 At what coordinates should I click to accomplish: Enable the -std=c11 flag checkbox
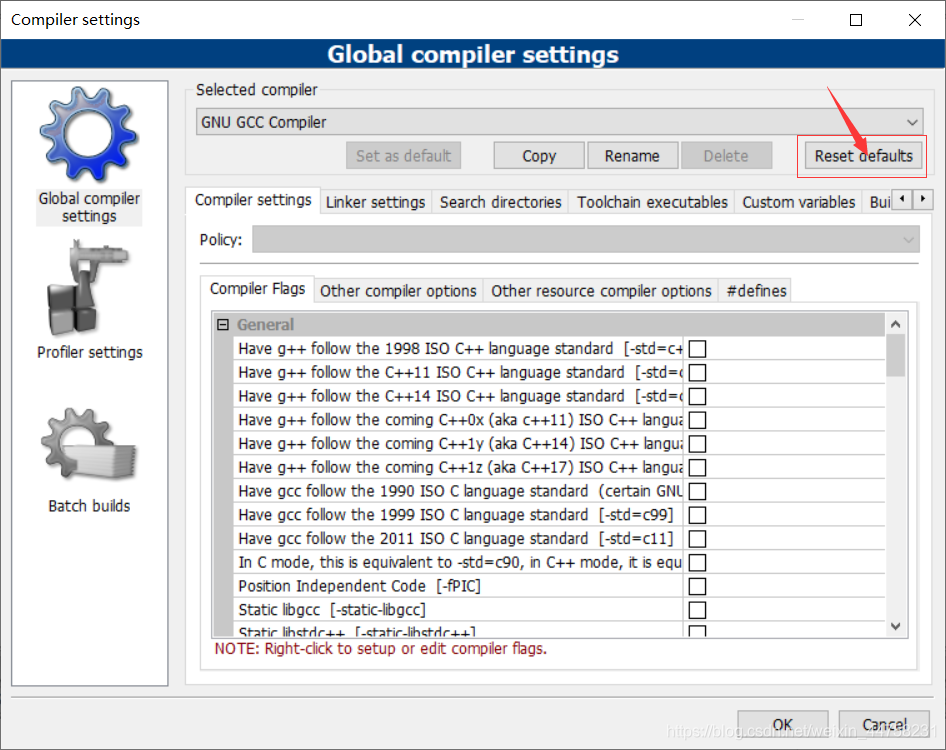697,539
